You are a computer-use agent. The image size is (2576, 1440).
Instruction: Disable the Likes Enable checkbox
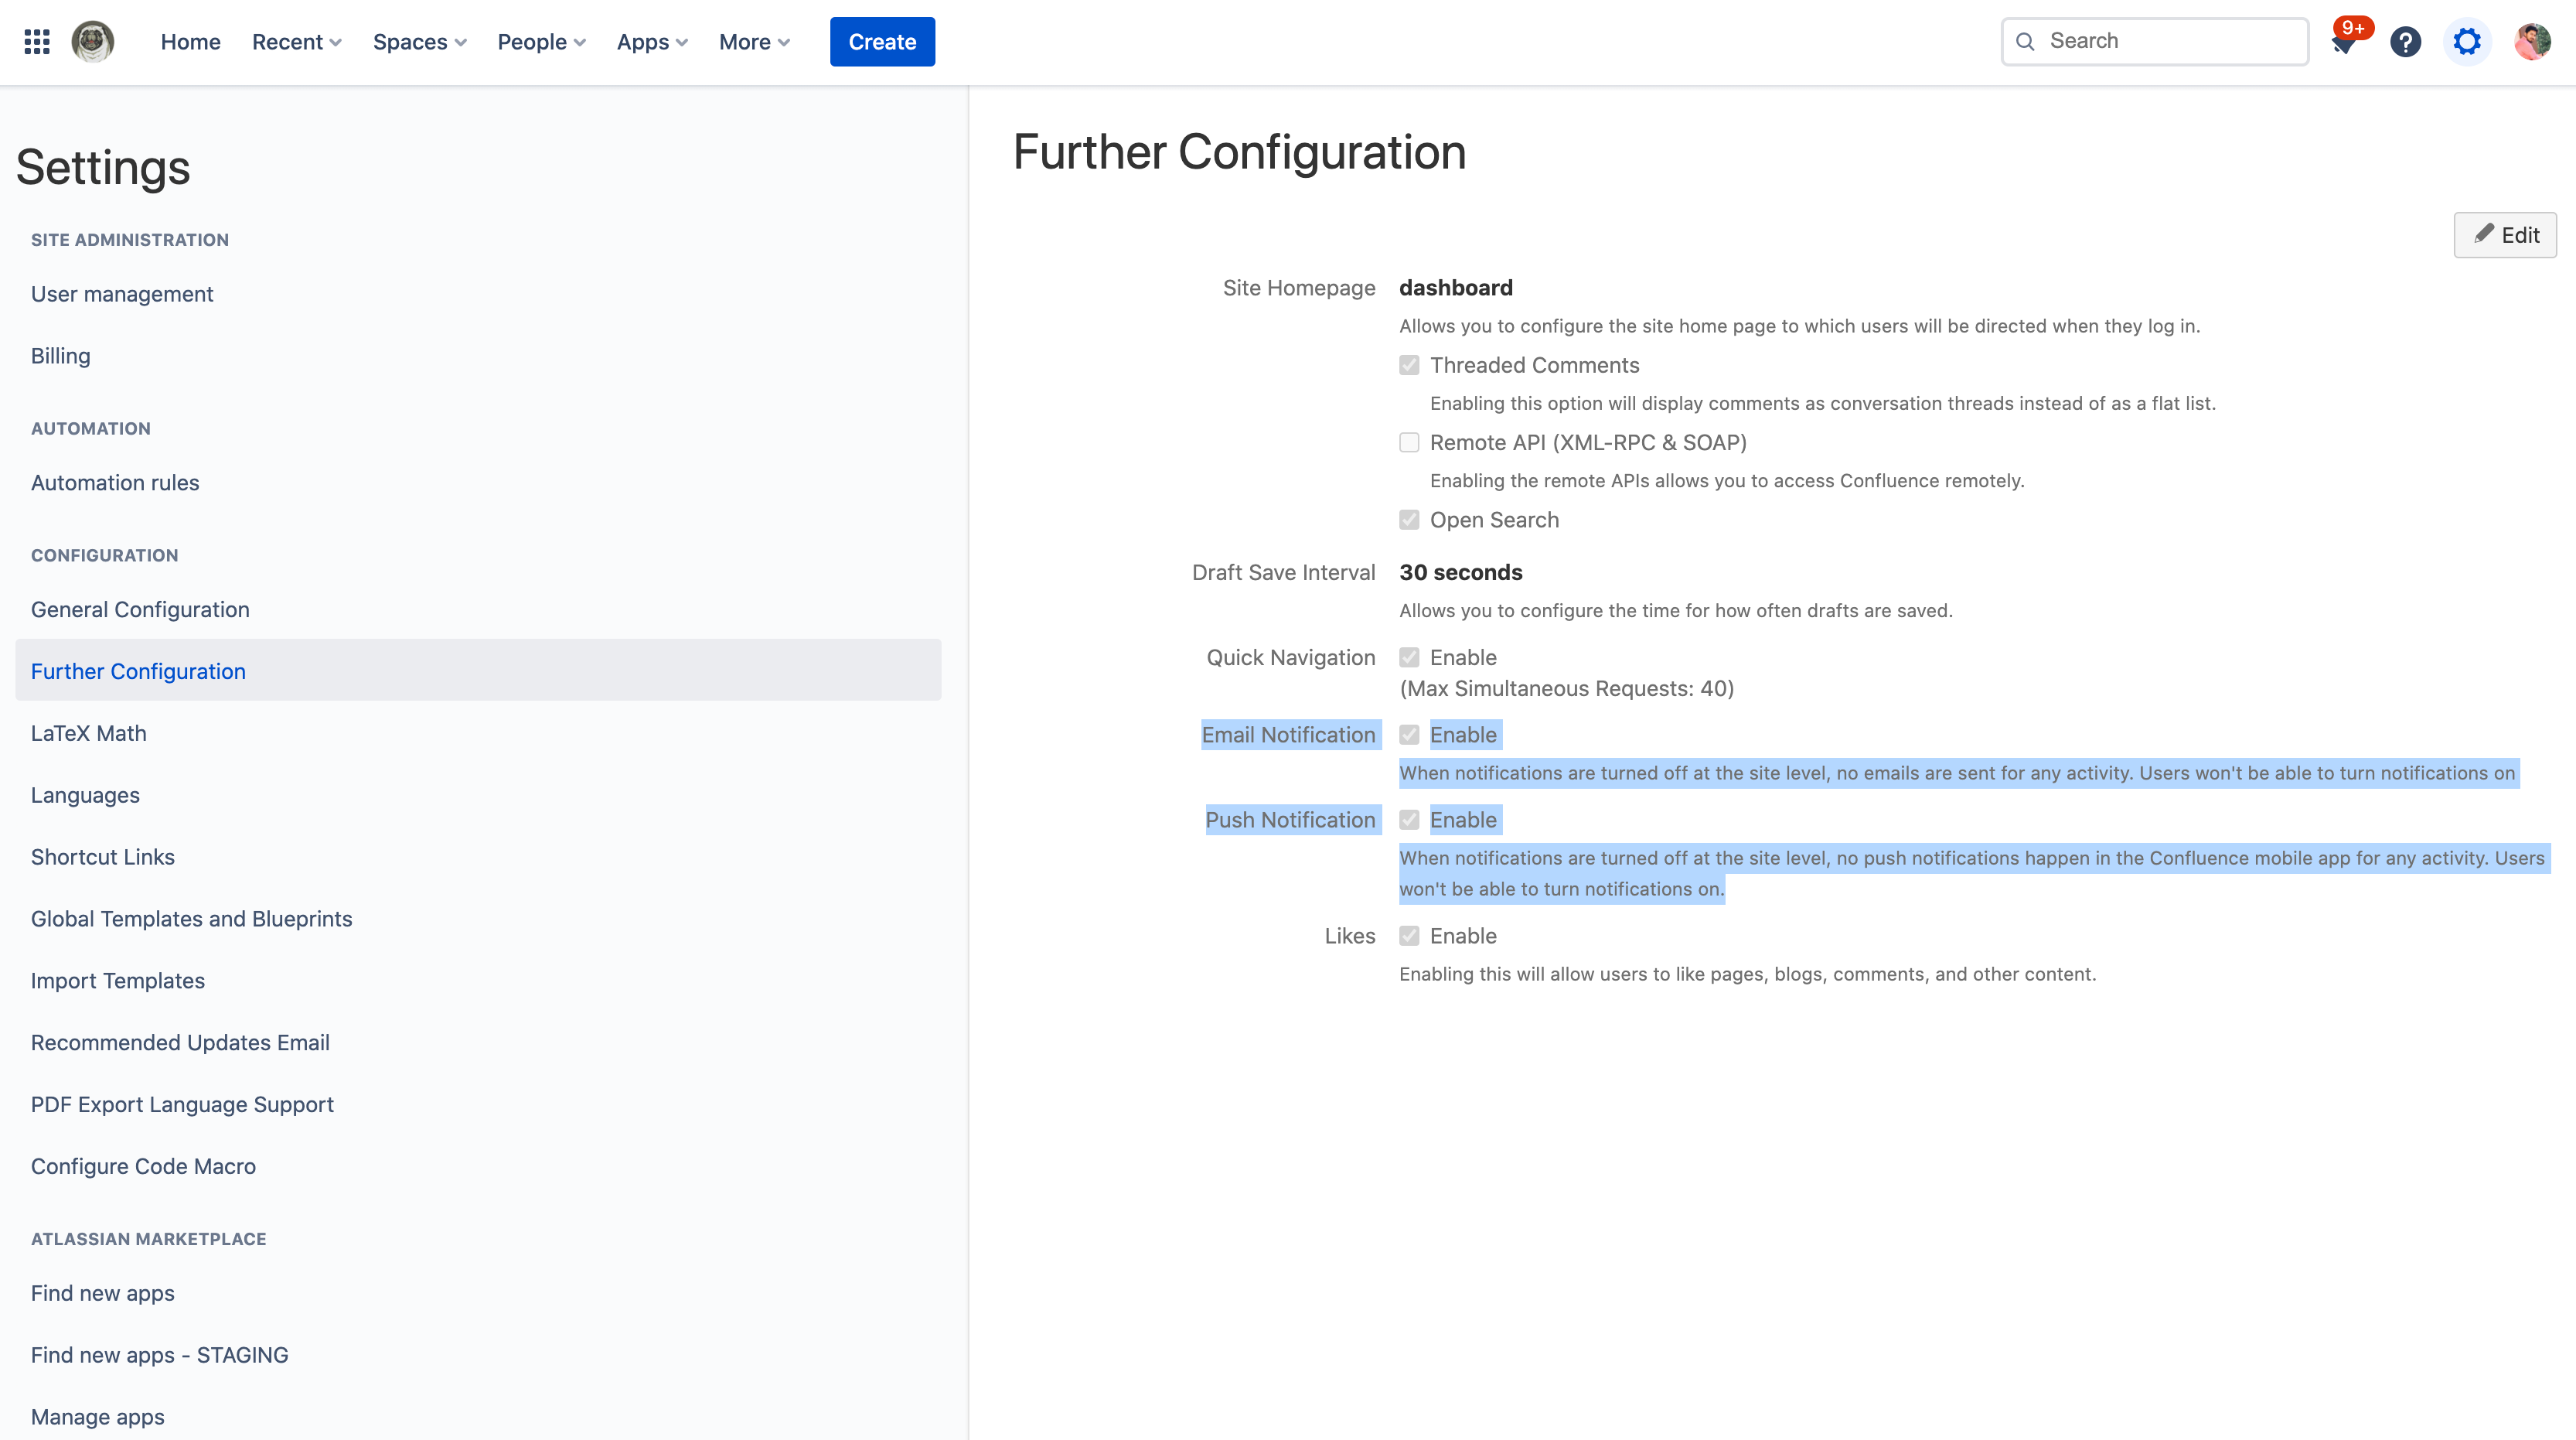[1409, 935]
